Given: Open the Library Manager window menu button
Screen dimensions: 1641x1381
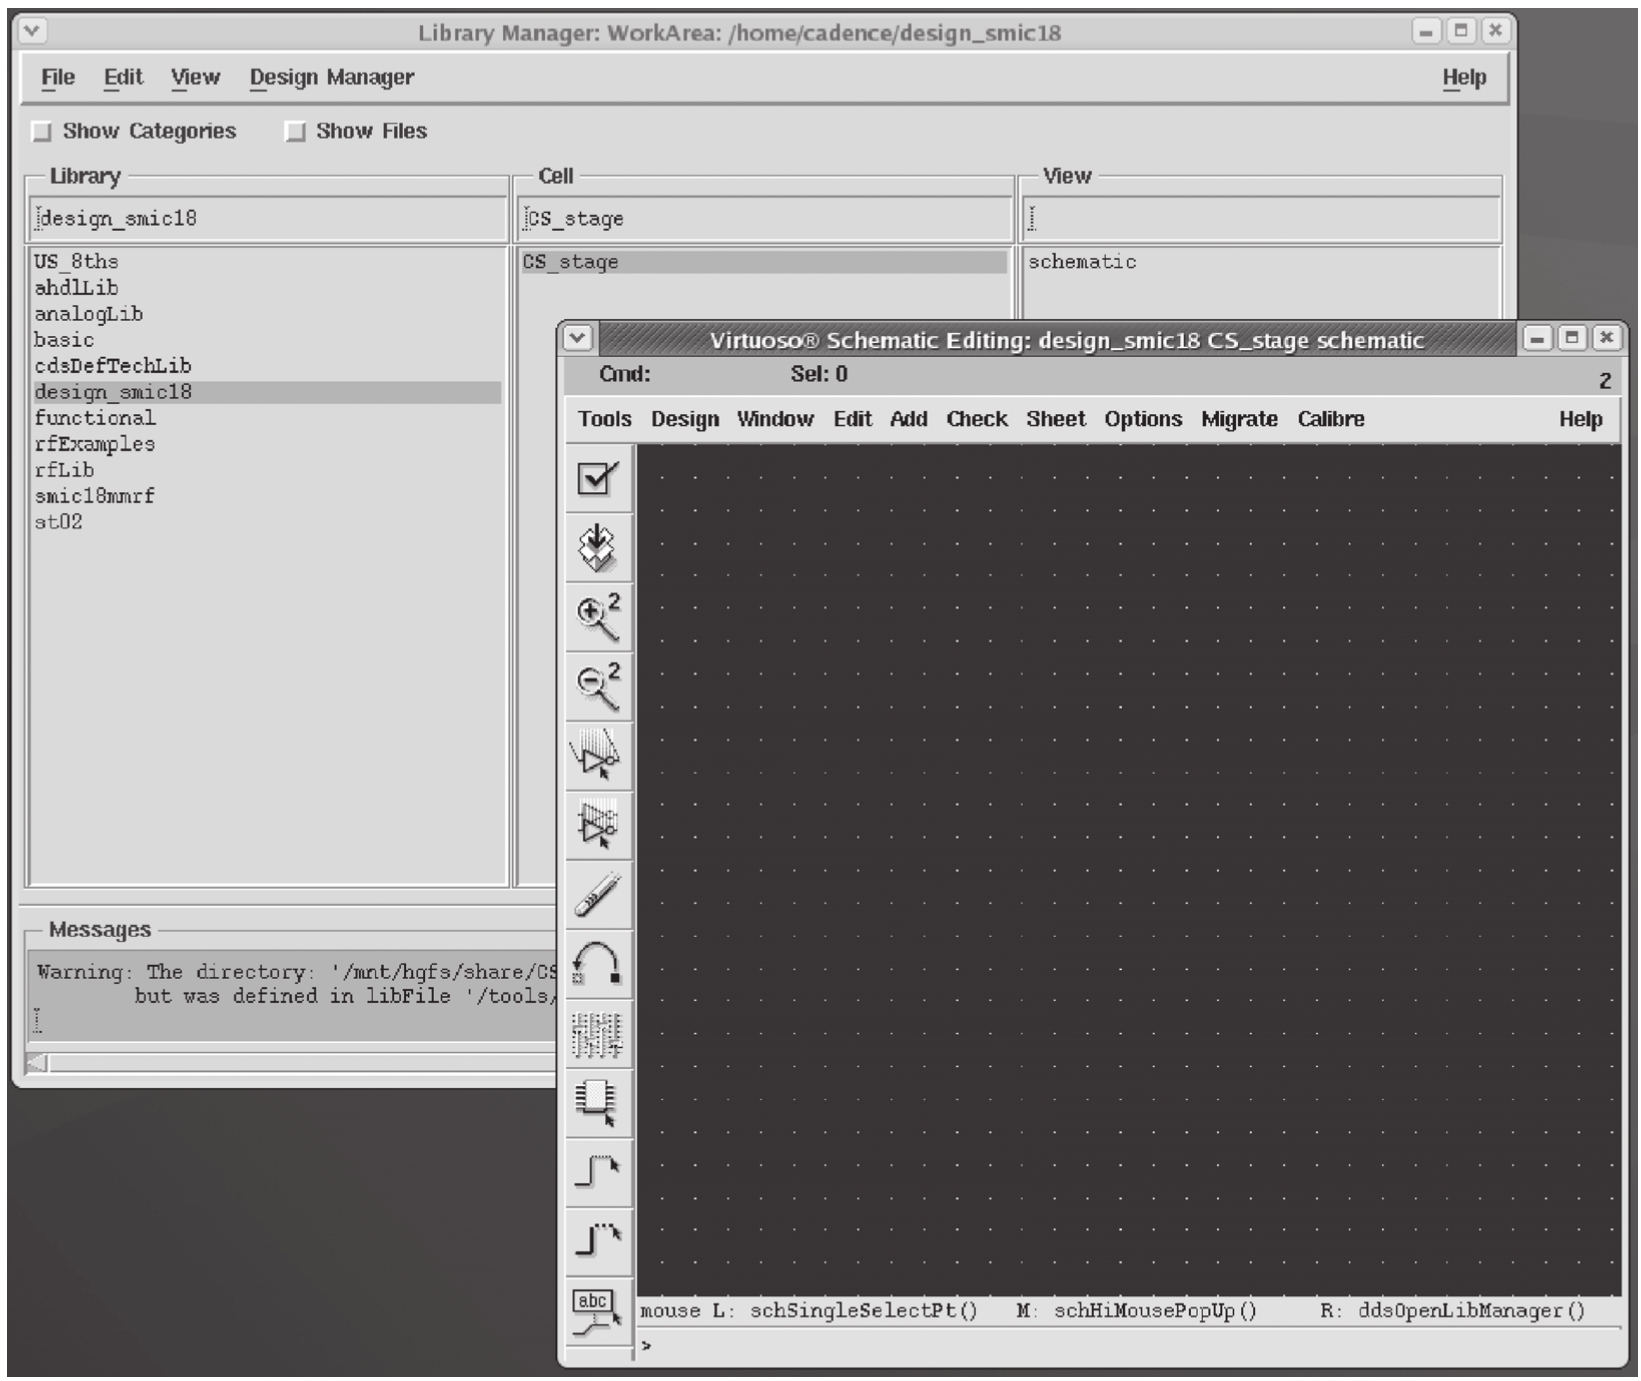Looking at the screenshot, I should [x=32, y=31].
